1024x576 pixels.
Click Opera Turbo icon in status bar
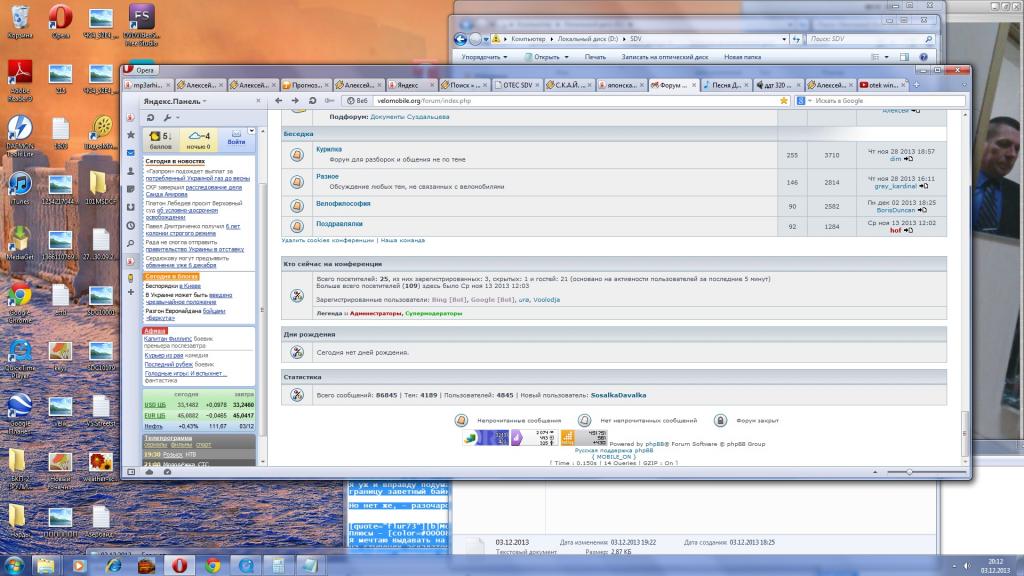coord(167,472)
